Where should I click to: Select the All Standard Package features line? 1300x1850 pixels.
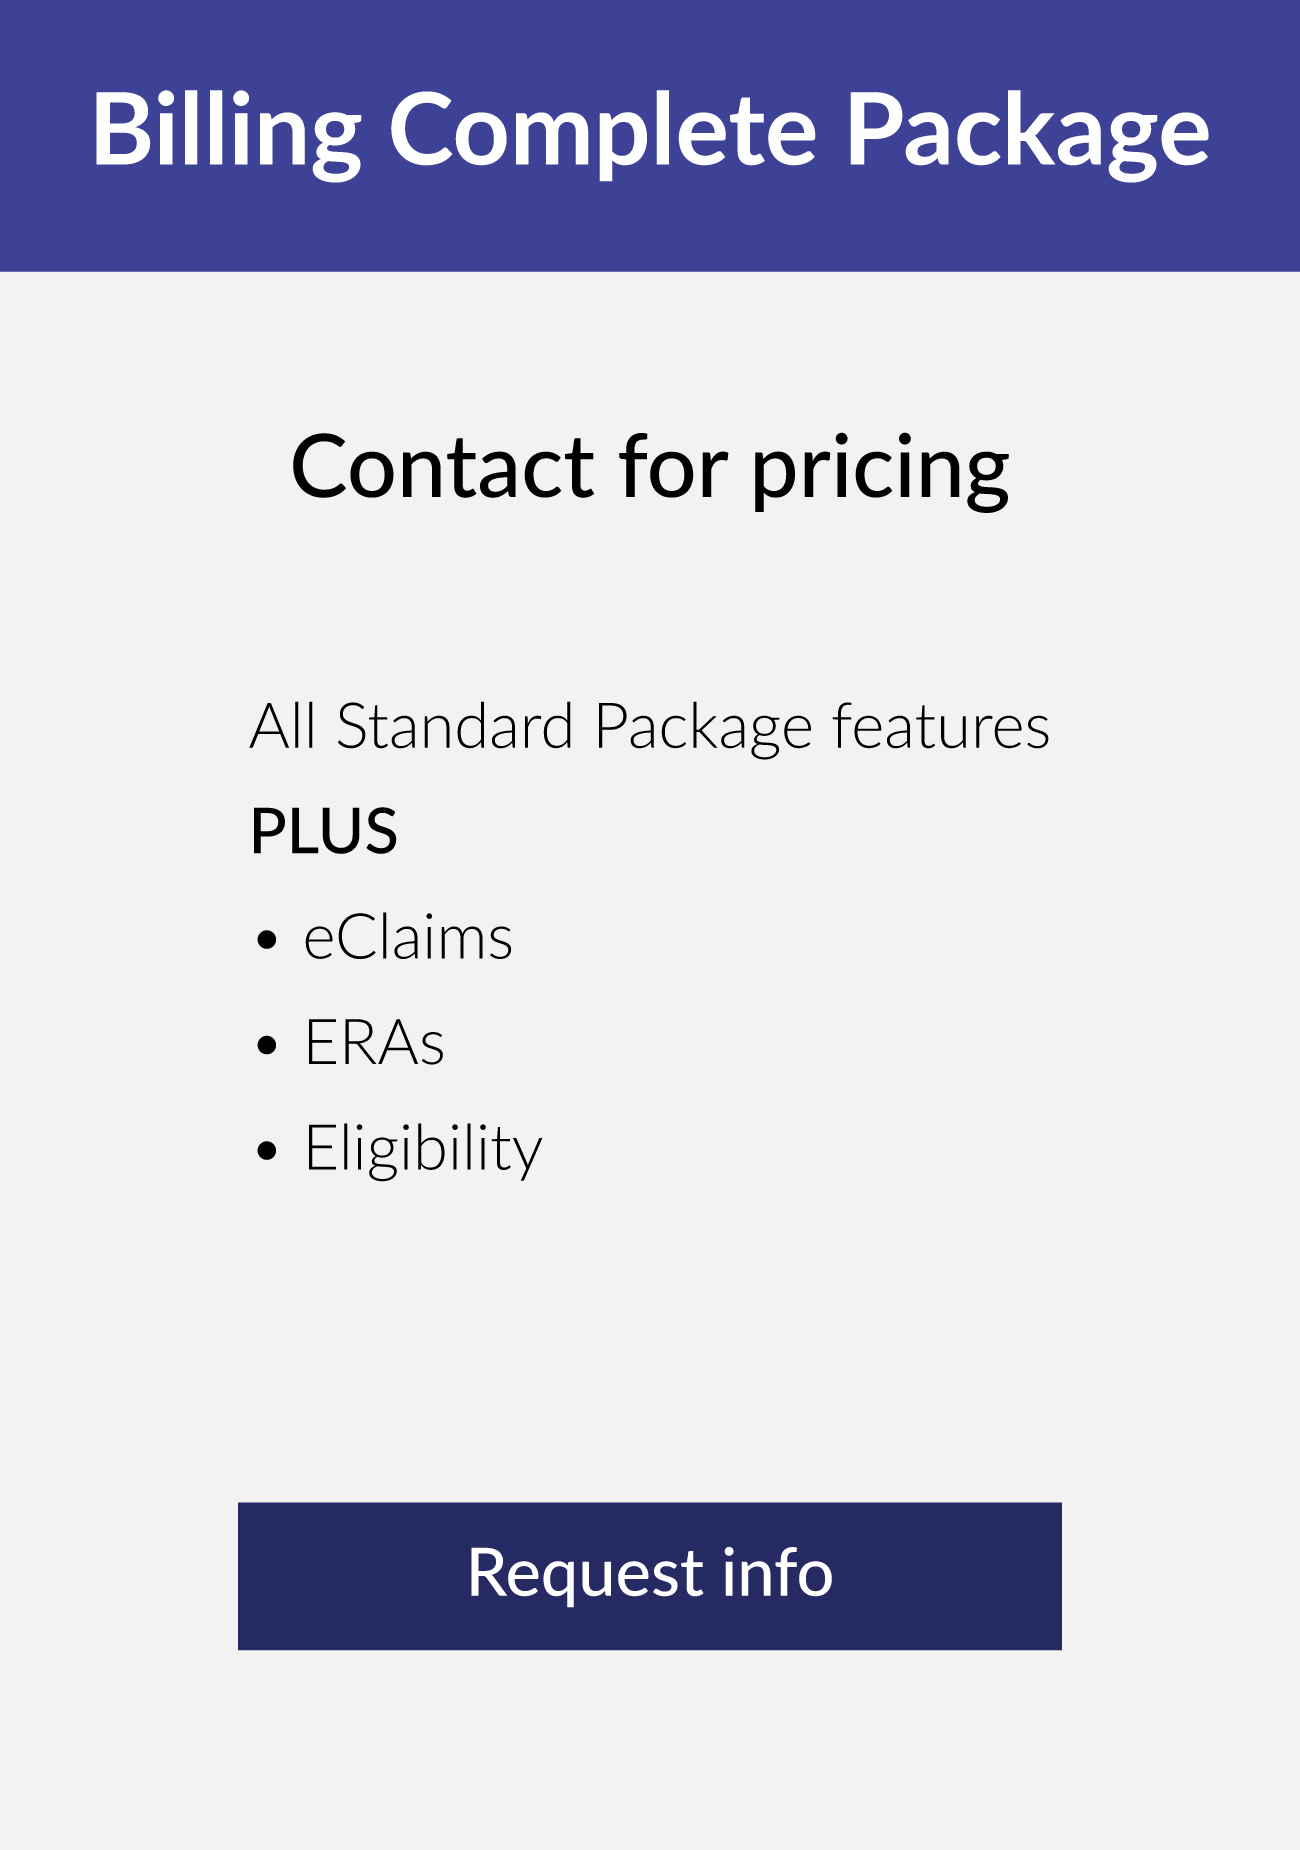tap(650, 727)
